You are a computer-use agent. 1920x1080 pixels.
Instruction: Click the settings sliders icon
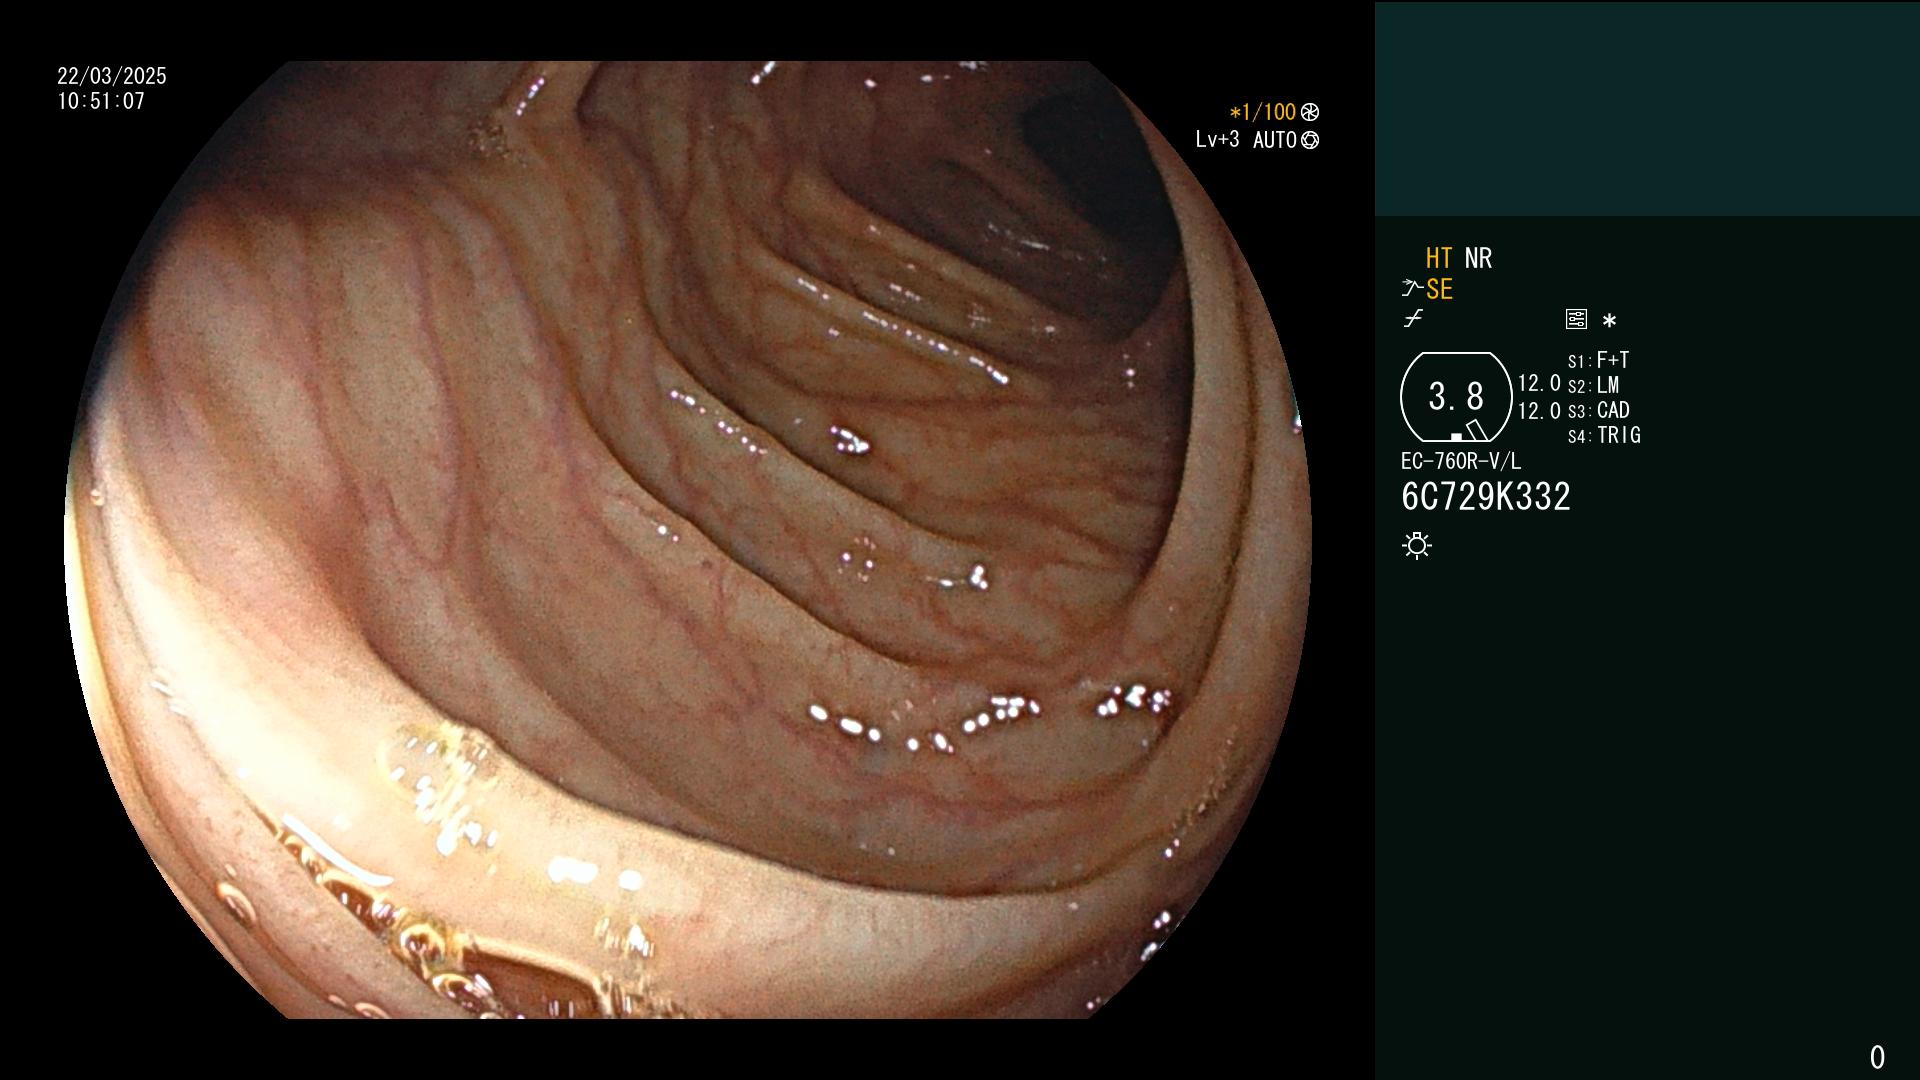1576,319
